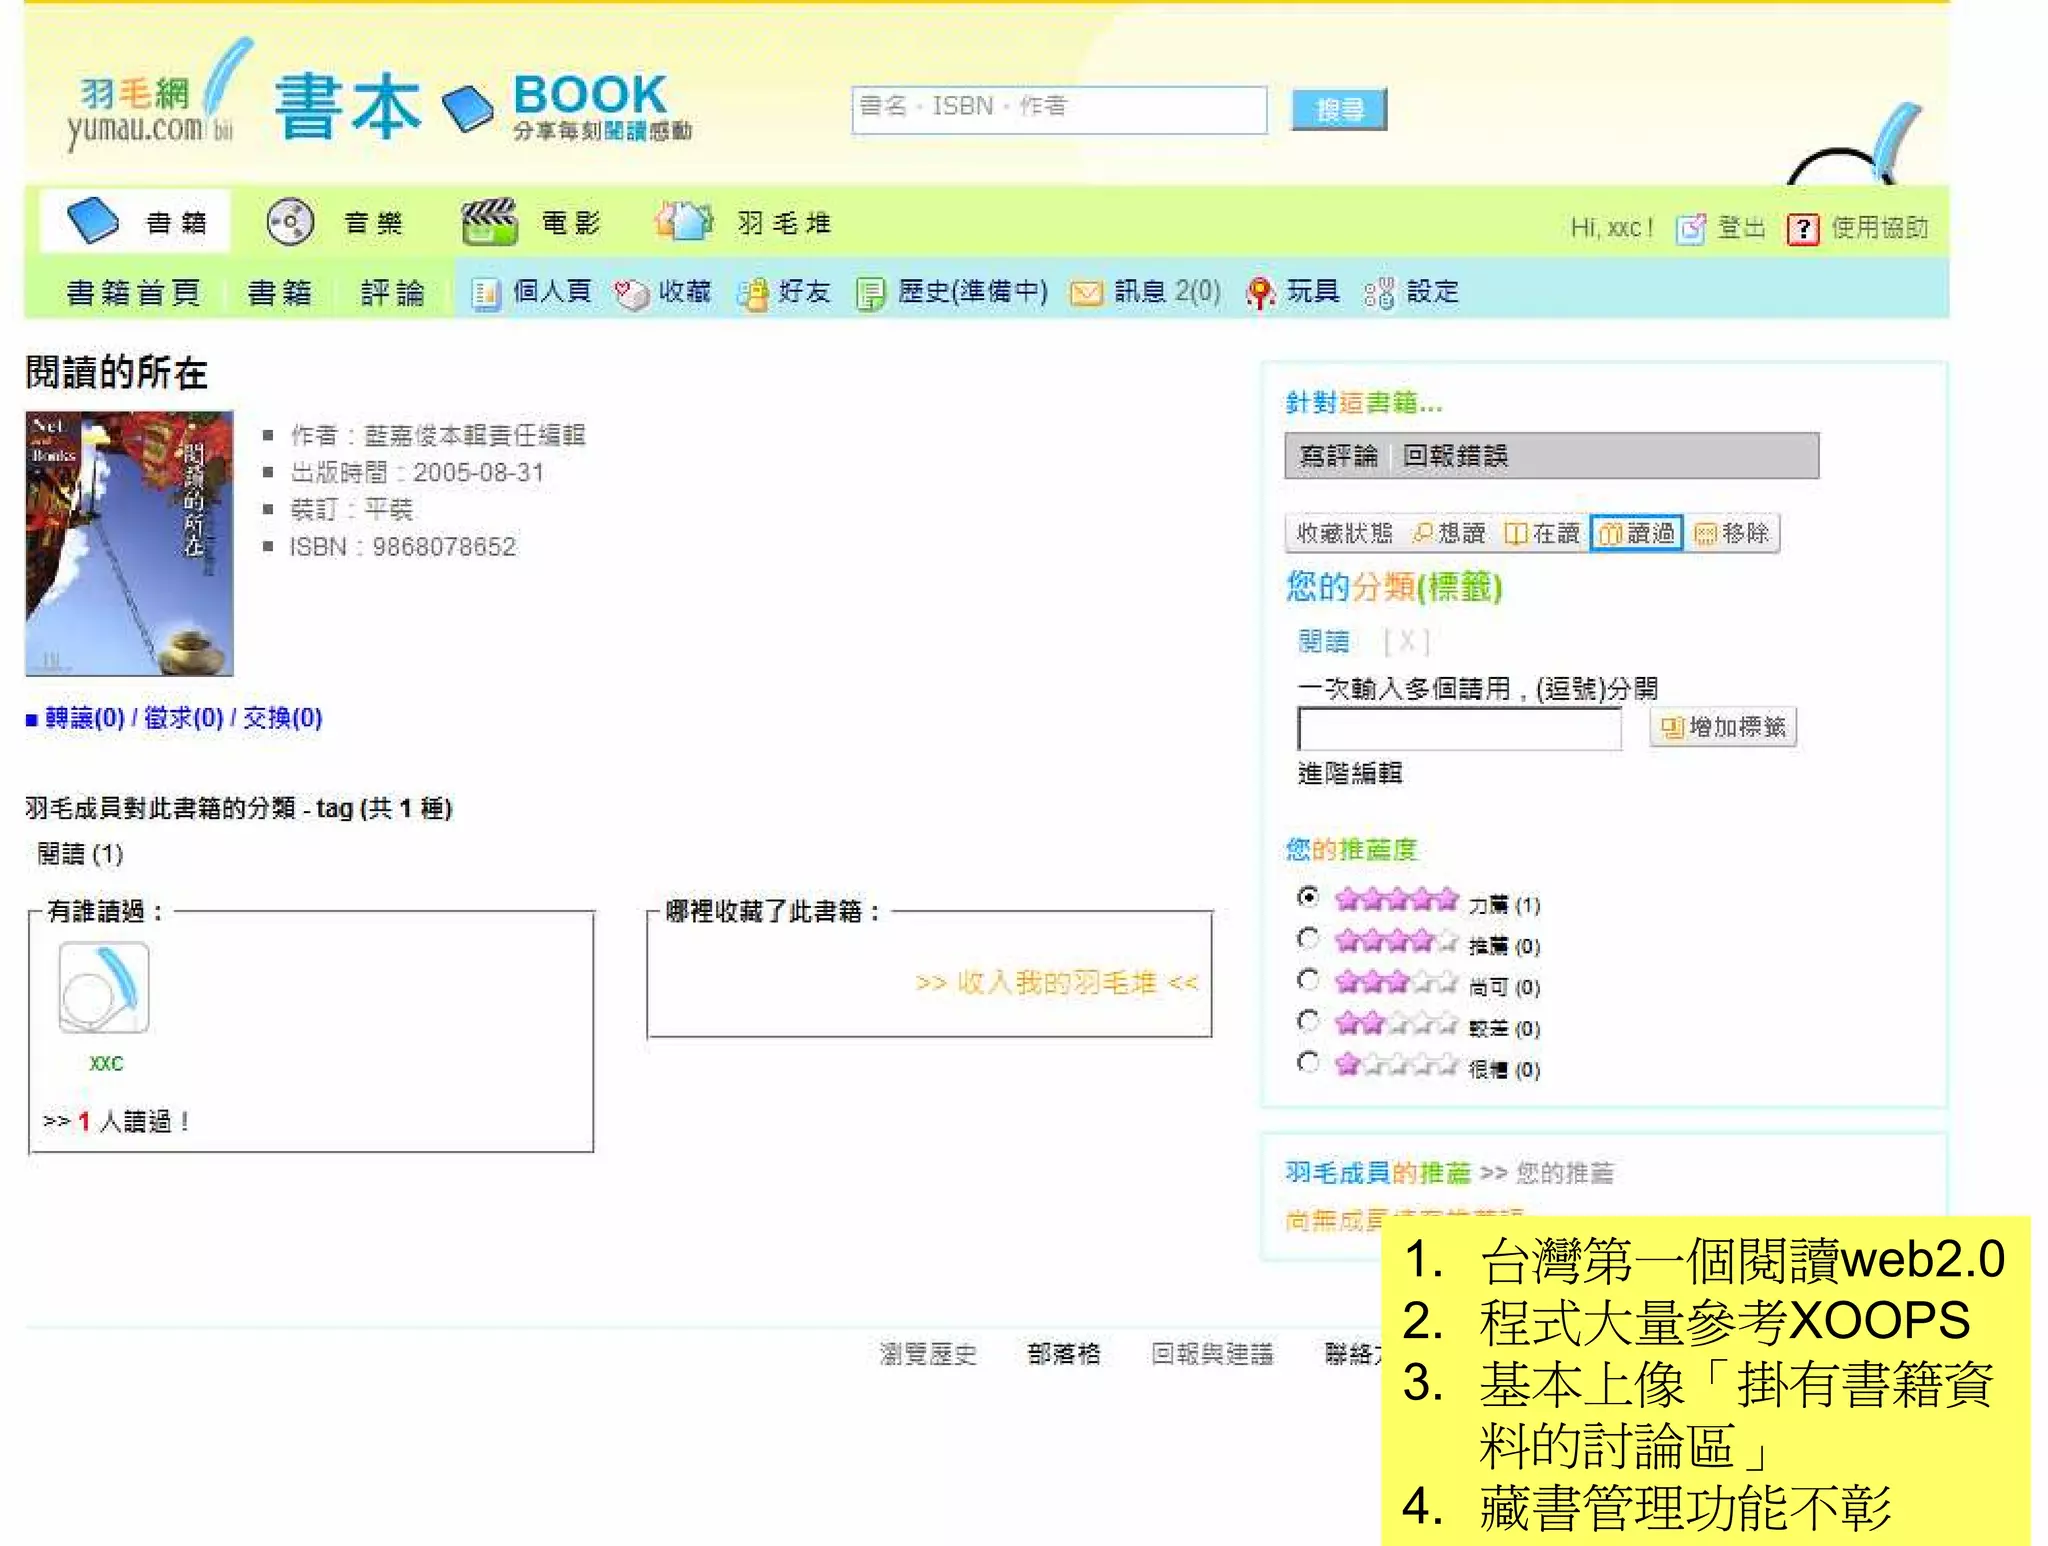Open Messages envelope icon

[x=1086, y=293]
